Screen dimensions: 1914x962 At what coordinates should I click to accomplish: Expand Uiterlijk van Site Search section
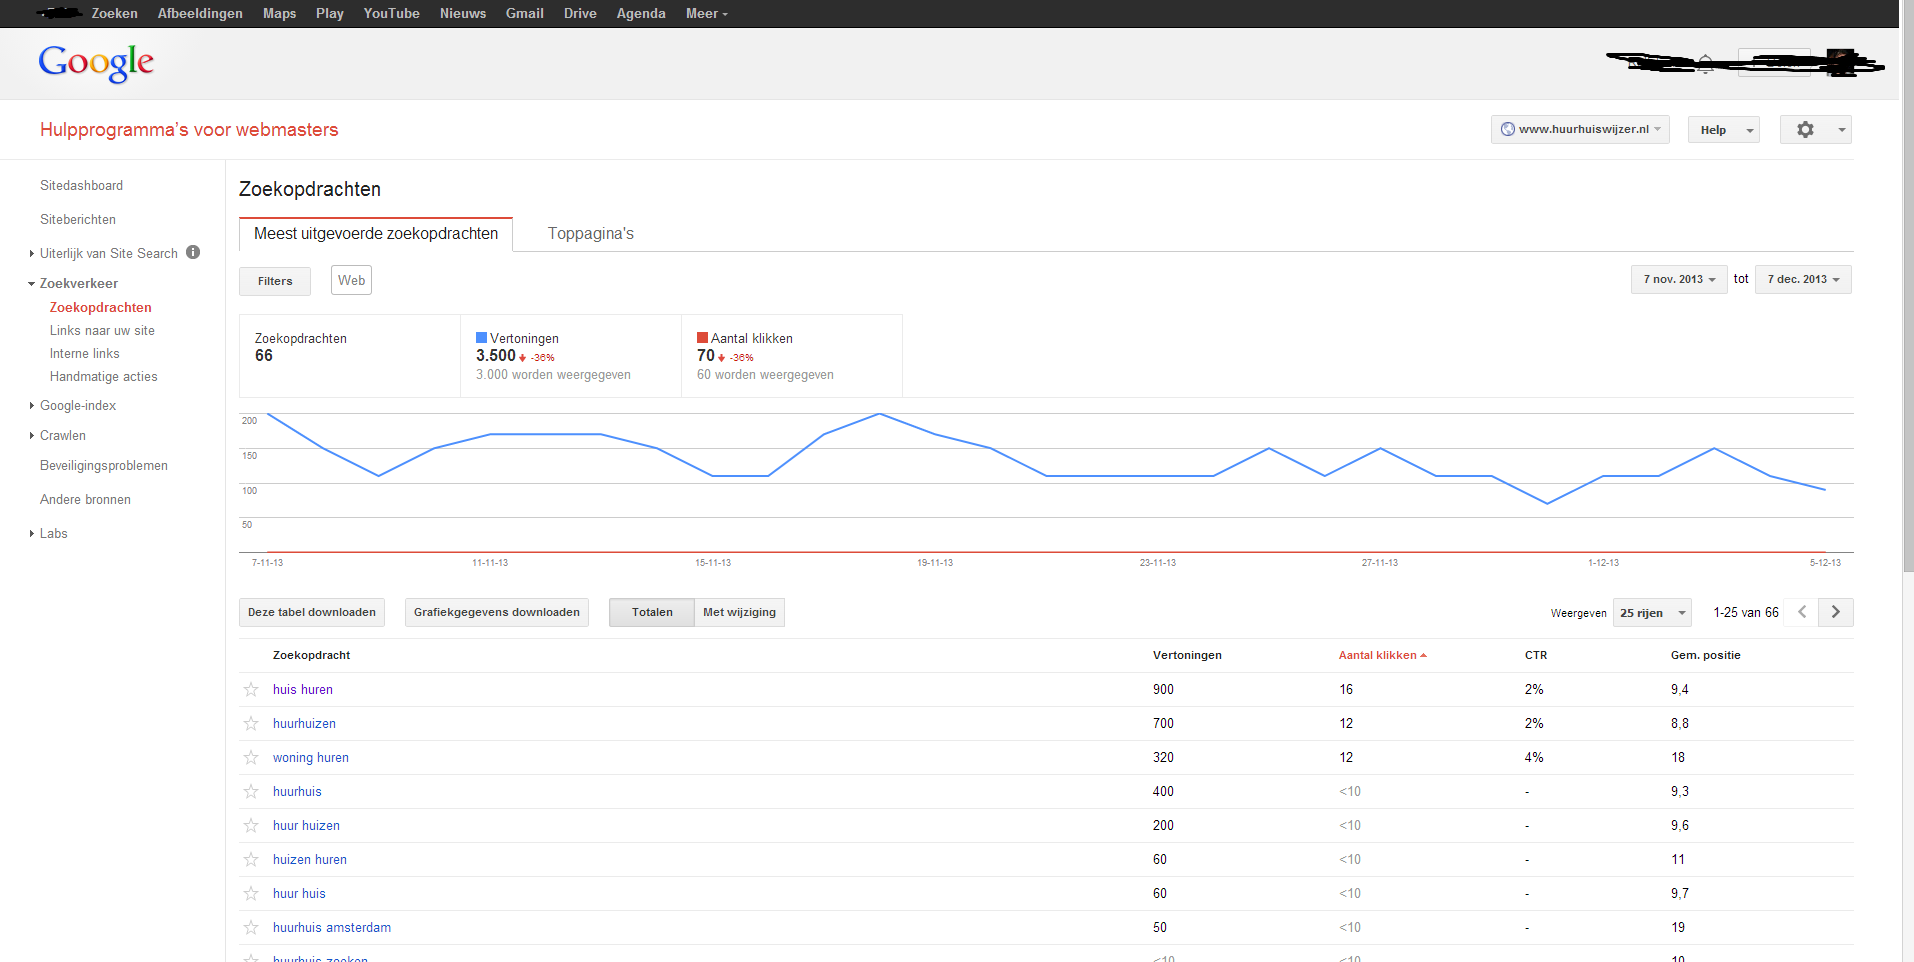32,254
